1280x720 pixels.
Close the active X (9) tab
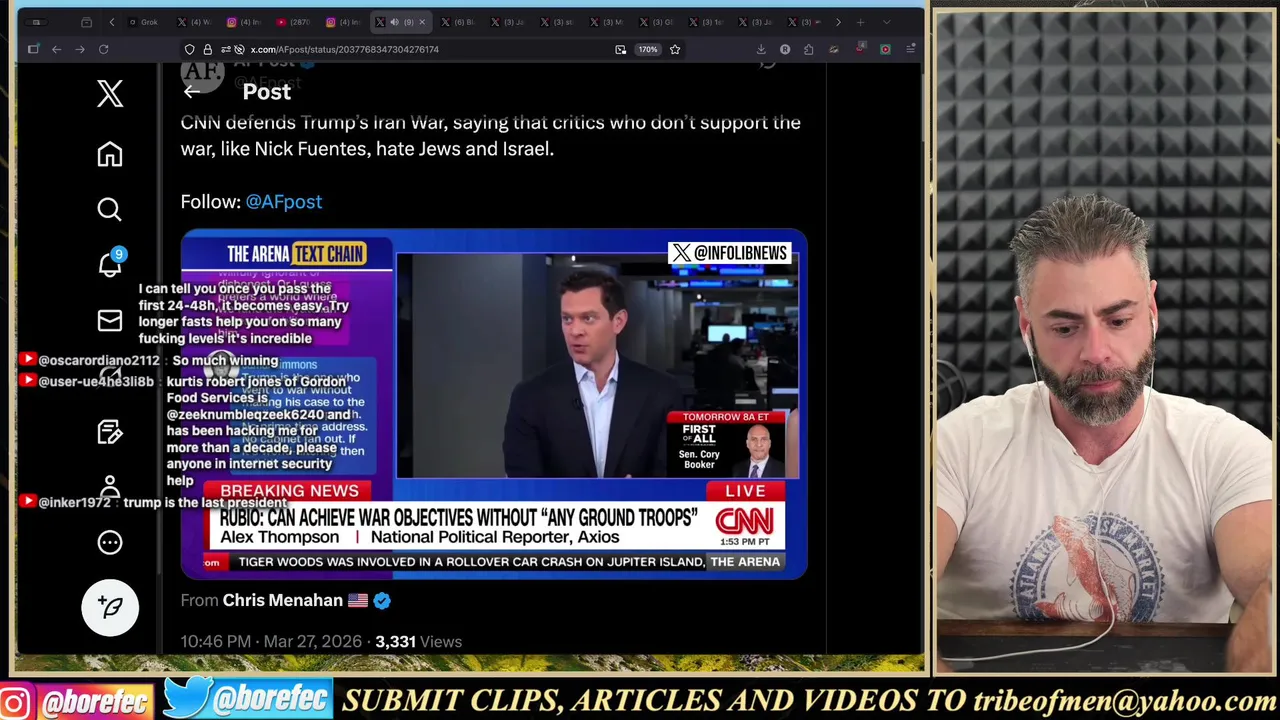421,22
